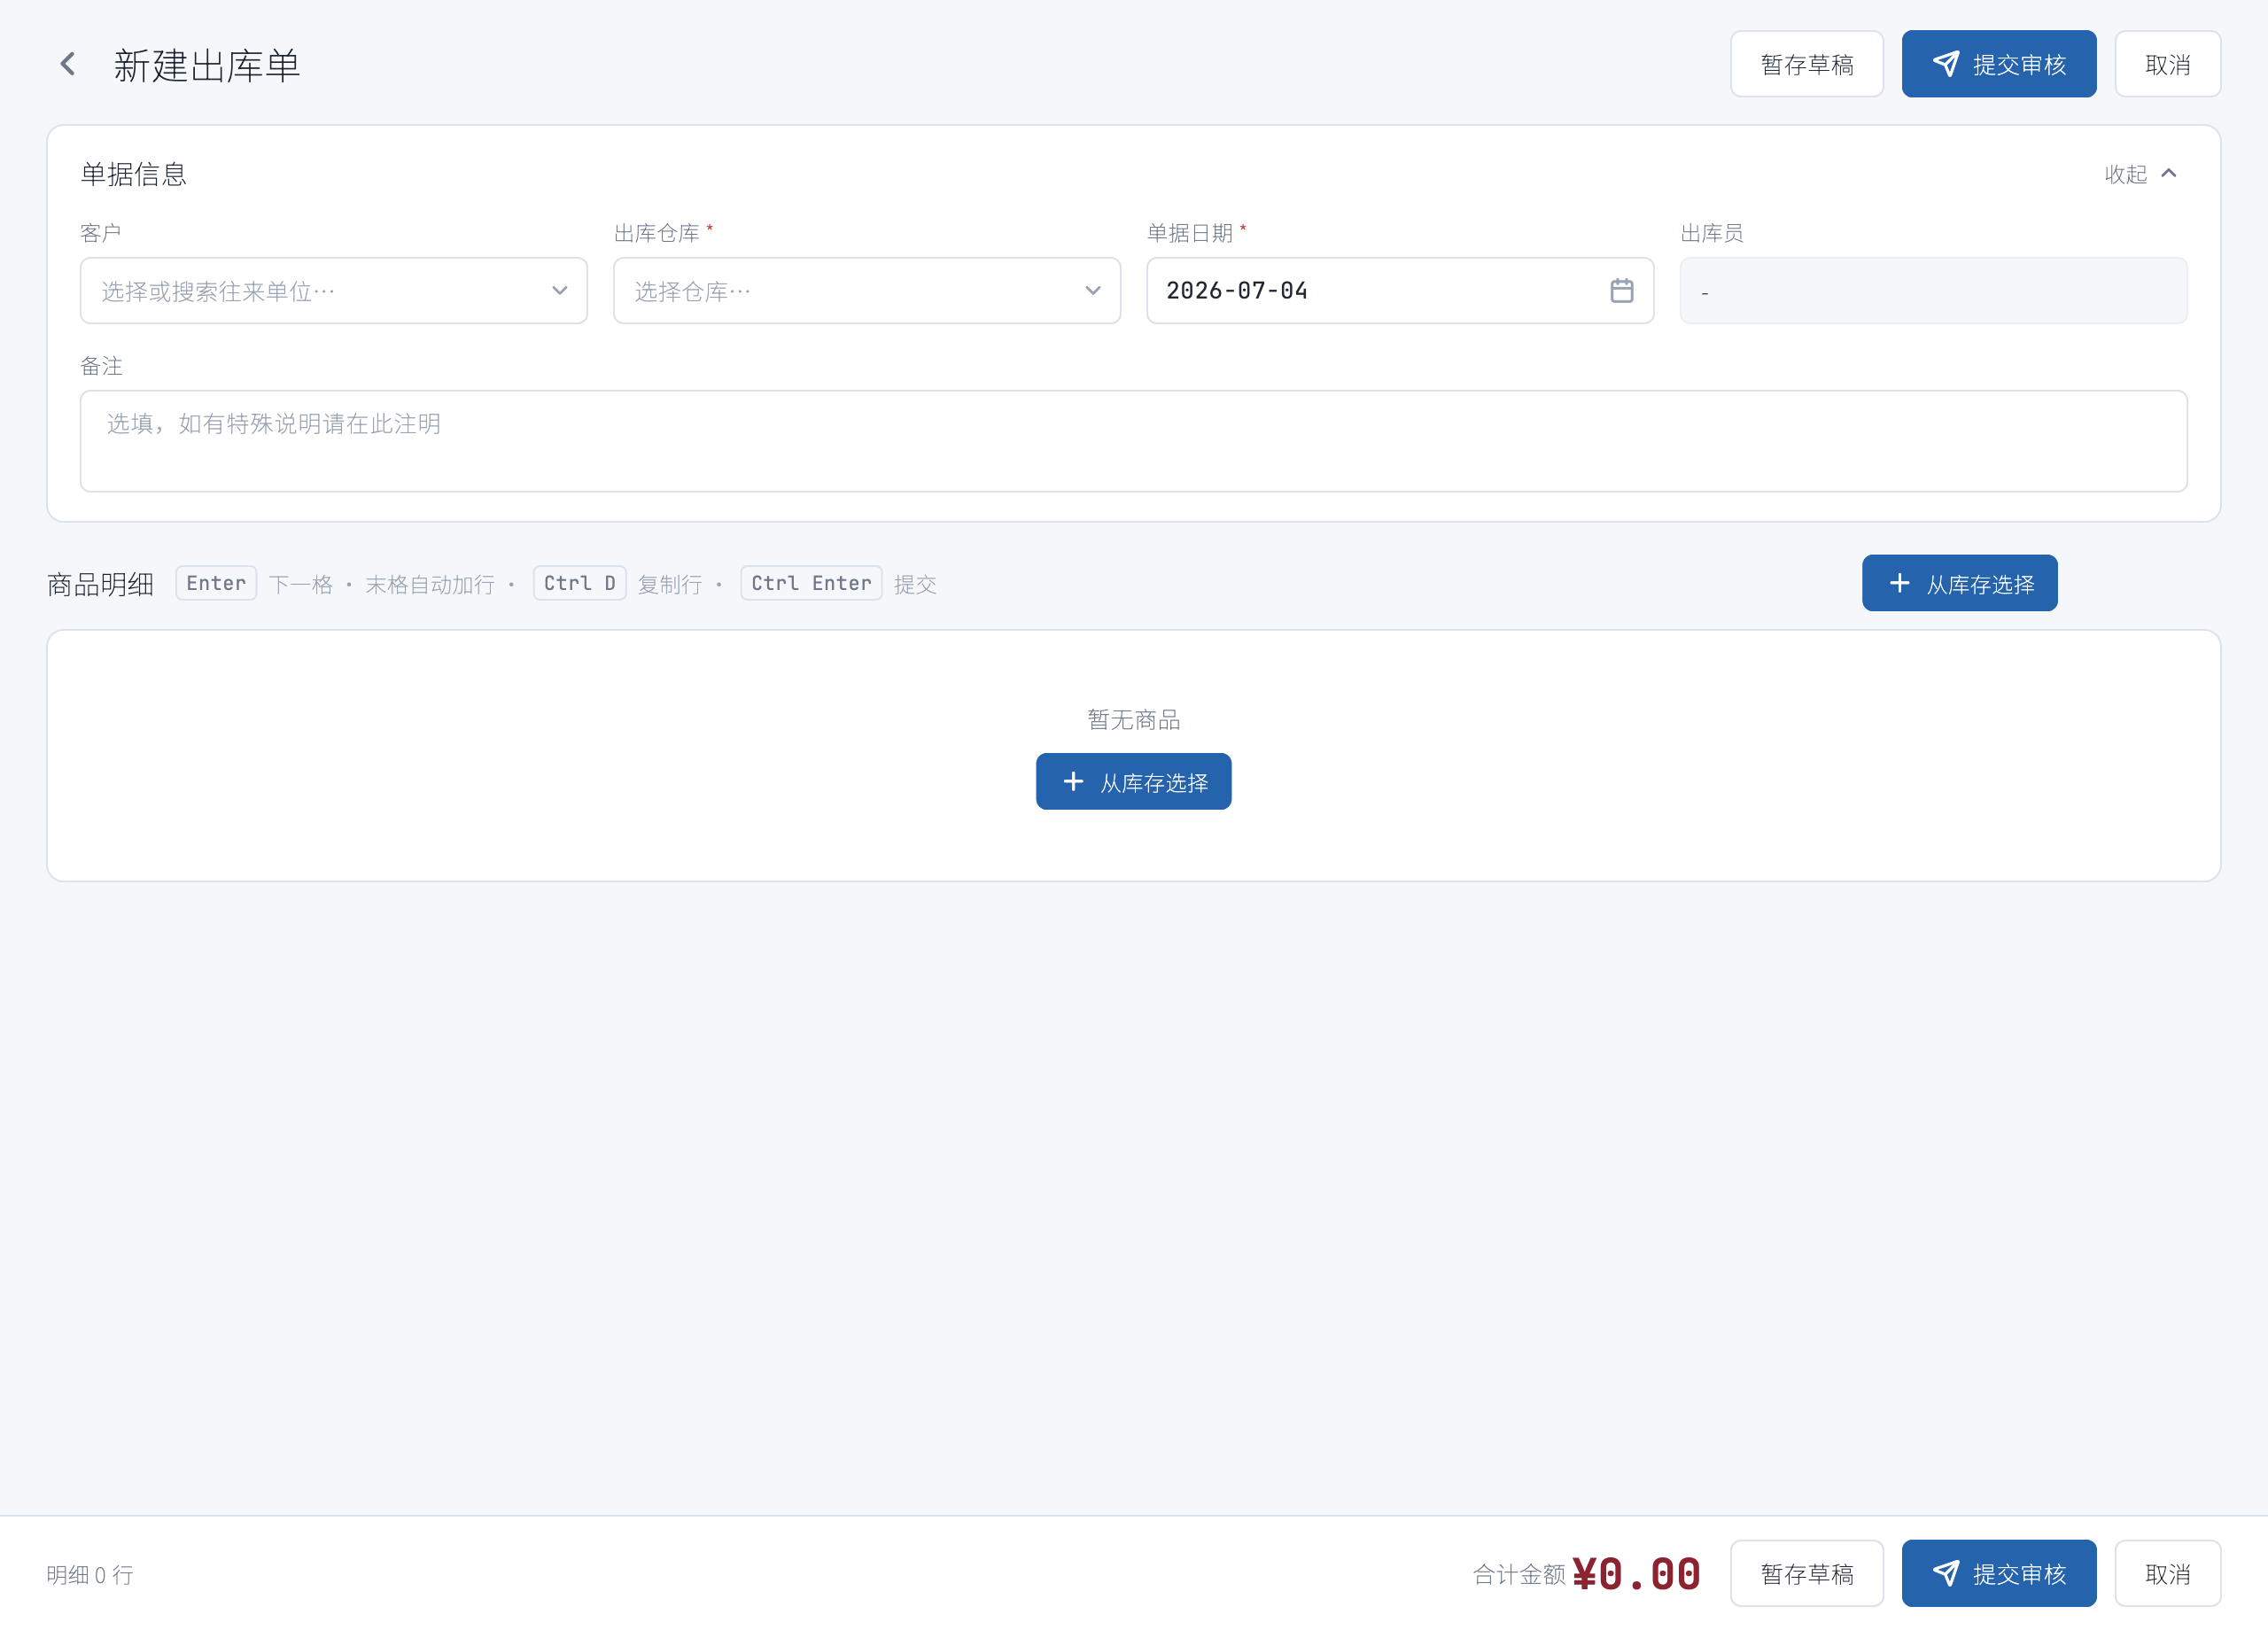Click 从库存选择 button beside 商品明细 header
Viewport: 2268px width, 1630px height.
1959,584
